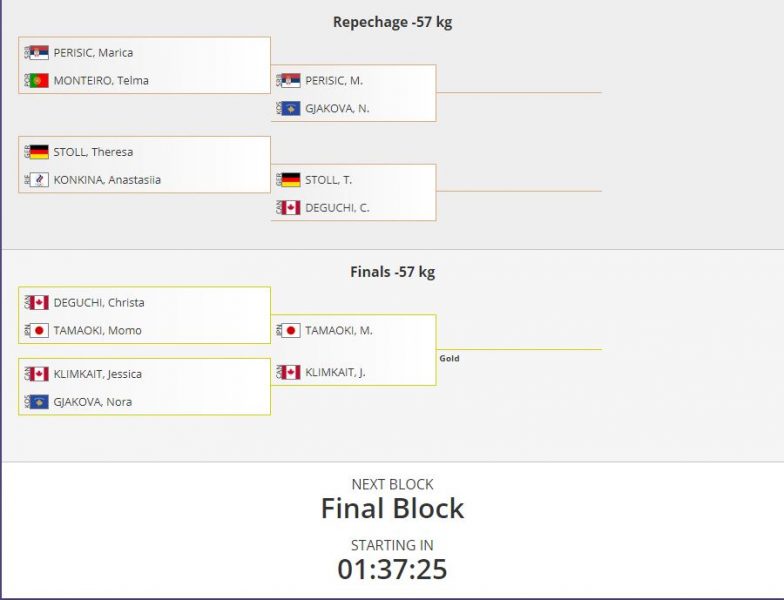Select STOLL, Theresa in repechage bracket

(x=93, y=152)
